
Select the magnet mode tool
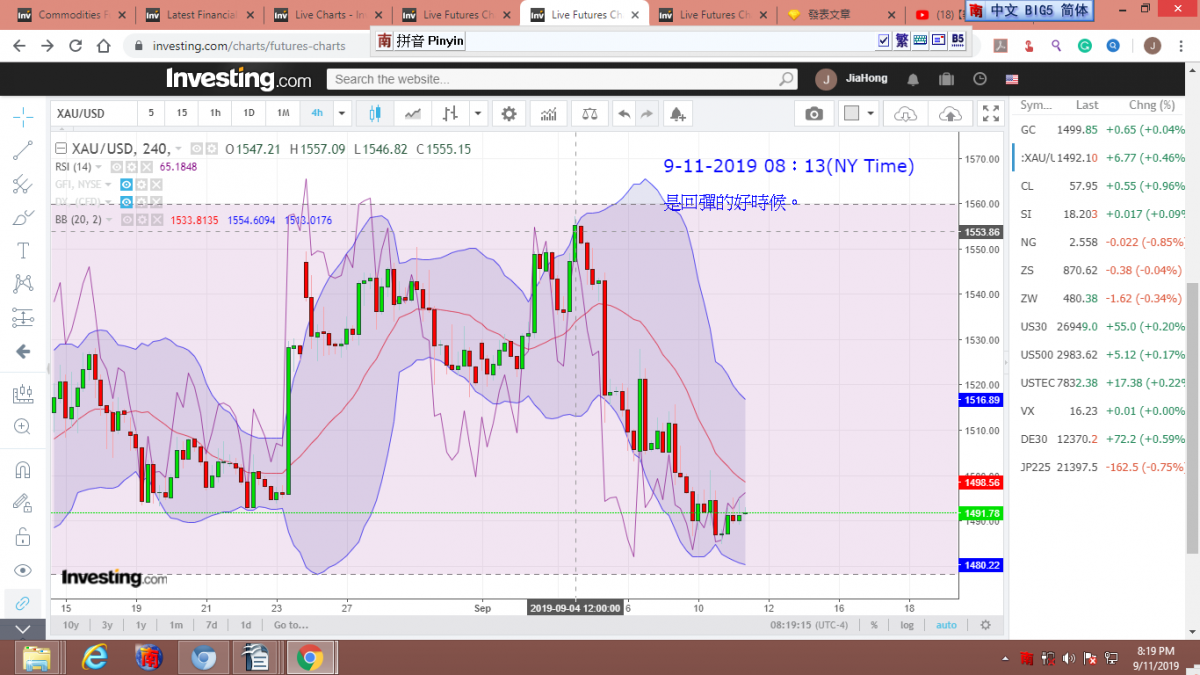(22, 469)
